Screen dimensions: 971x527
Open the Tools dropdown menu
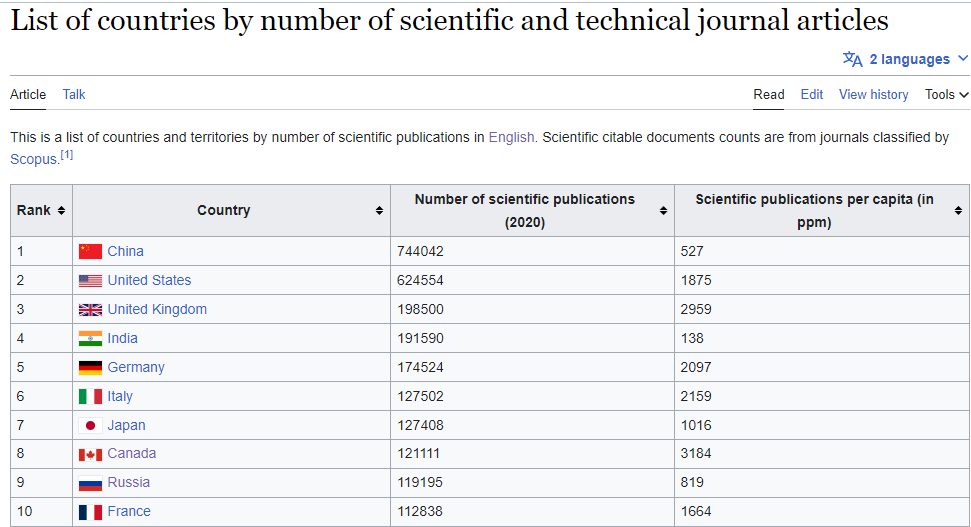click(946, 95)
